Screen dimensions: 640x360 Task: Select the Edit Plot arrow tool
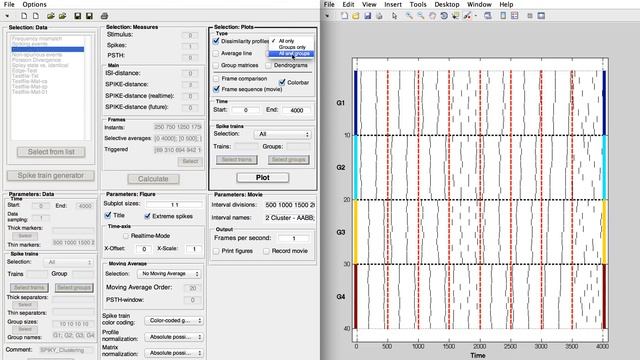(x=394, y=16)
